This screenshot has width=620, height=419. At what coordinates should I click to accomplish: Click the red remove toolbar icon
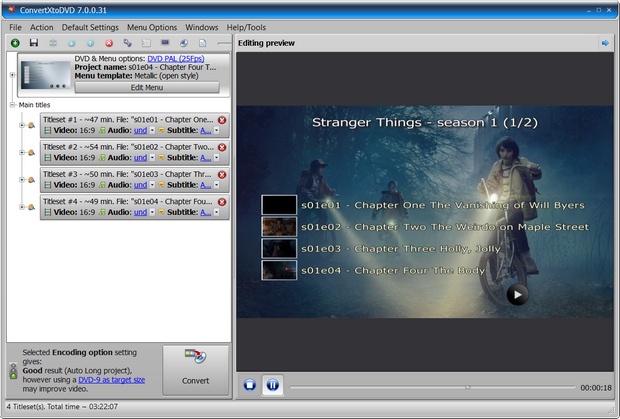pos(109,43)
